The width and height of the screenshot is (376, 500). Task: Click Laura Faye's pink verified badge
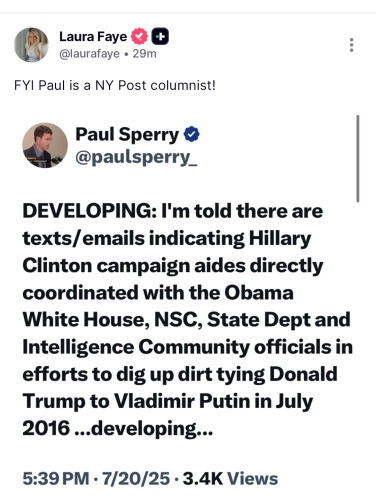point(139,36)
